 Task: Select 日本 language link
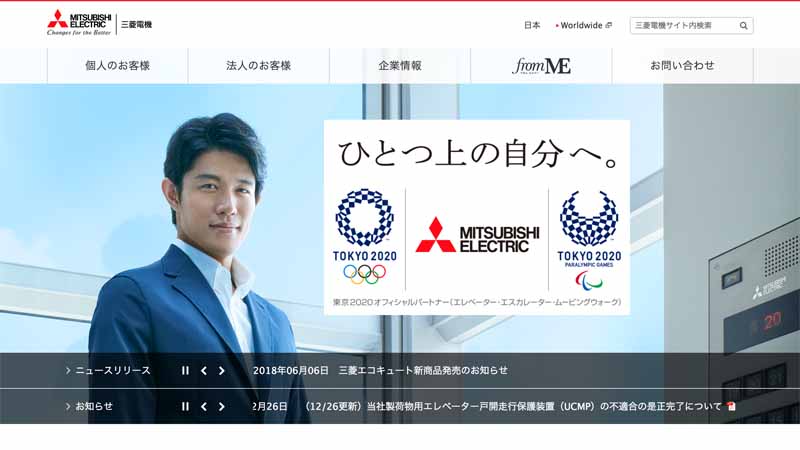(x=532, y=25)
